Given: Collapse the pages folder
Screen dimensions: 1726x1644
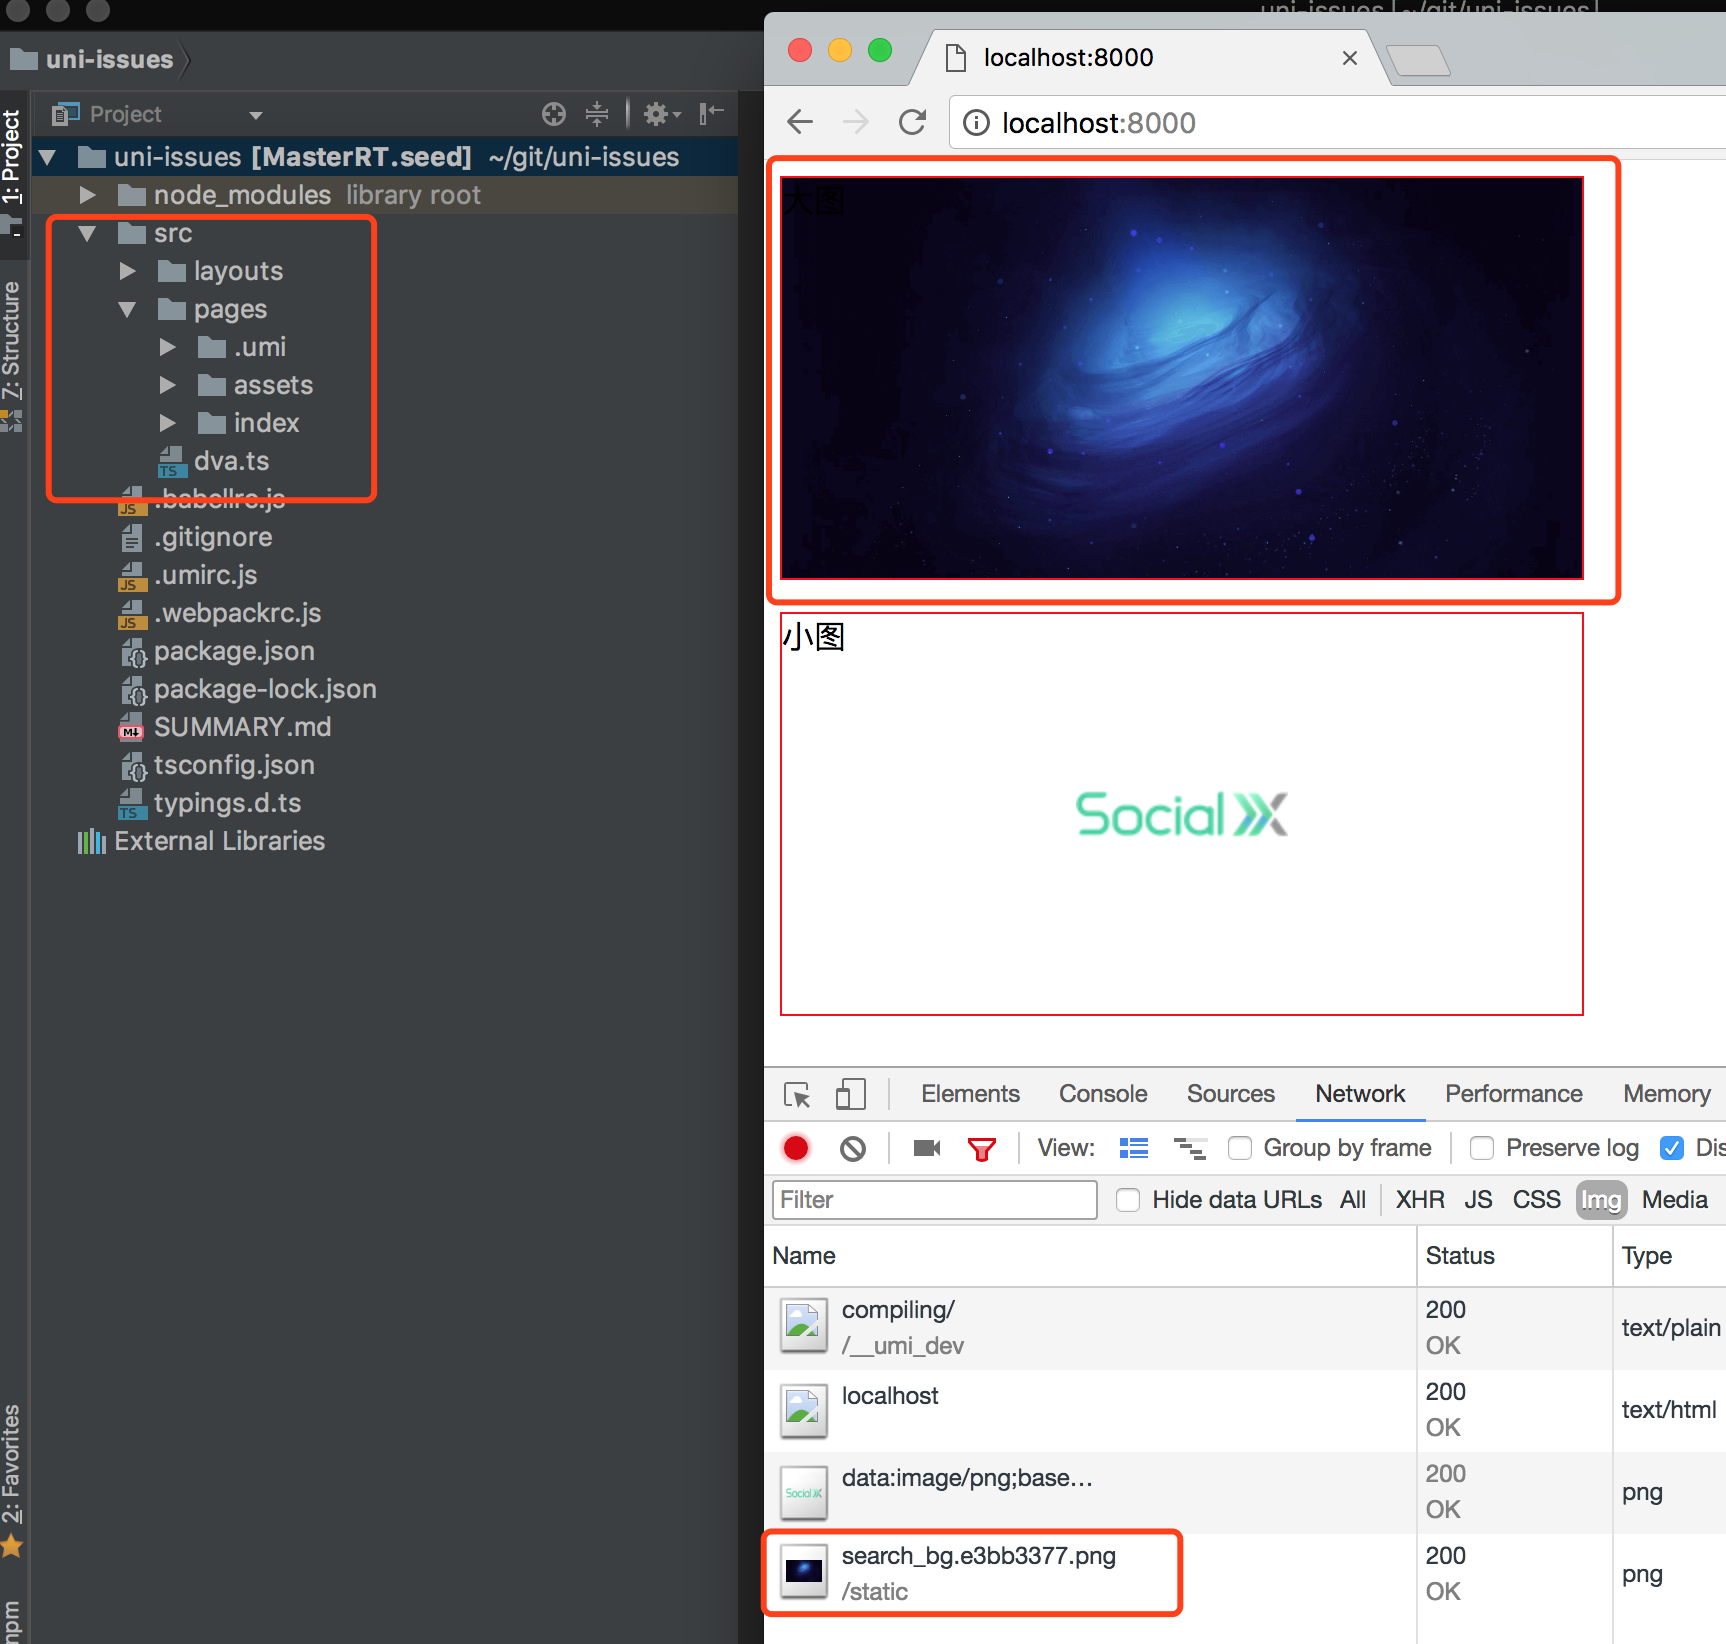Looking at the screenshot, I should 126,309.
